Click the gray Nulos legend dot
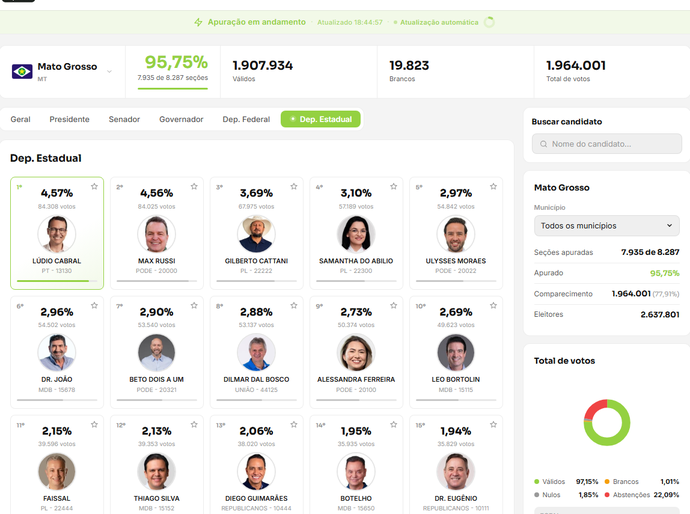Image resolution: width=690 pixels, height=514 pixels. [x=536, y=495]
